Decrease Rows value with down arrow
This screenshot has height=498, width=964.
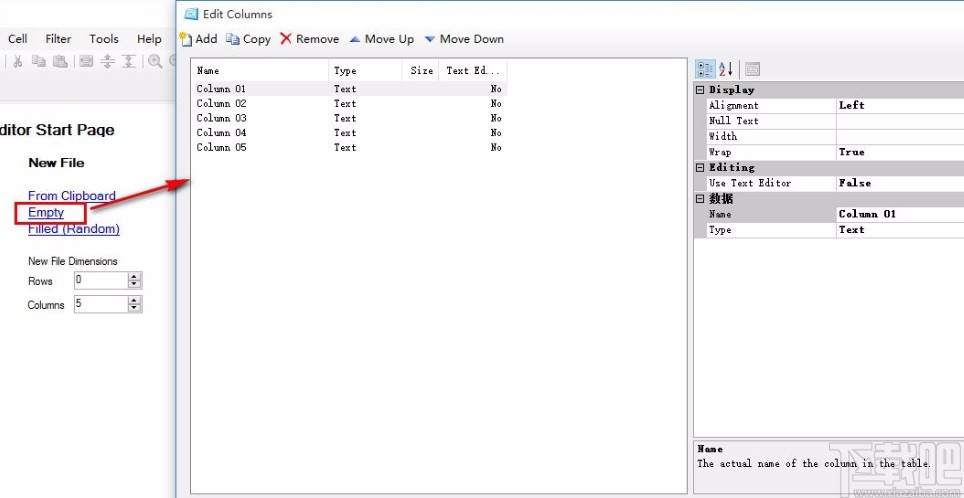click(x=135, y=285)
